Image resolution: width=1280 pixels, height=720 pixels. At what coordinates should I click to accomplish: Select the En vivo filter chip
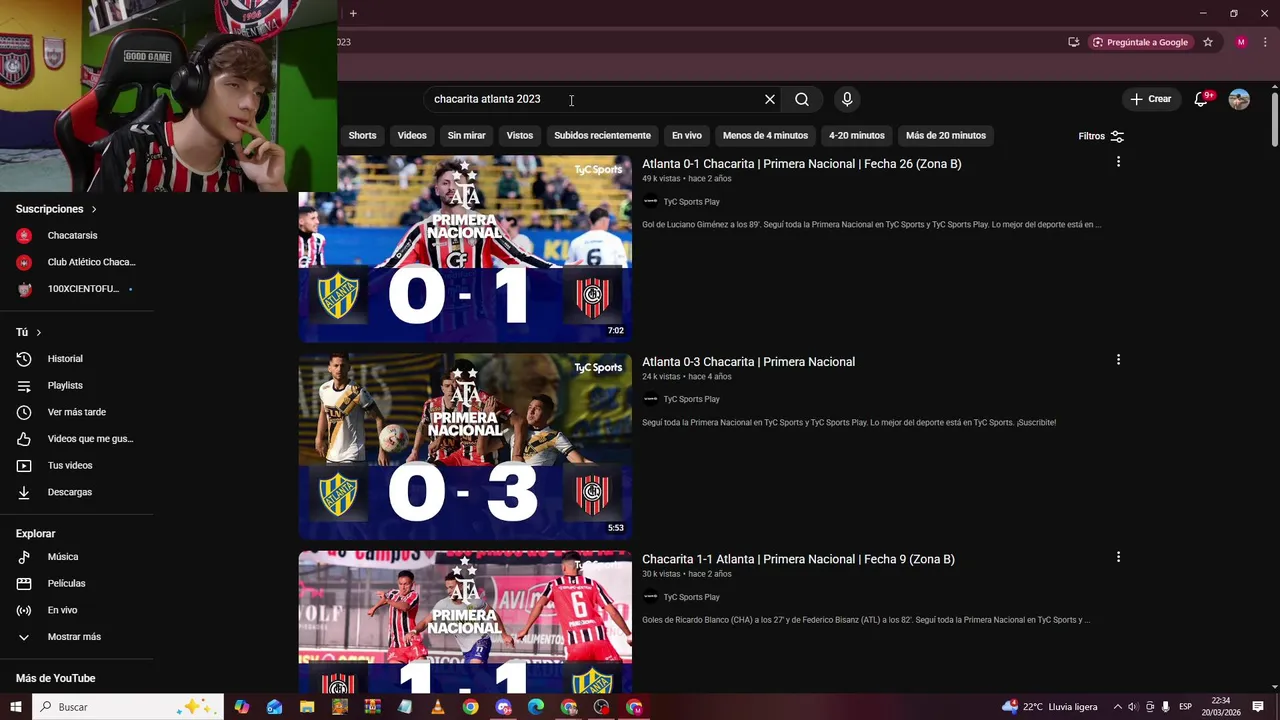click(686, 136)
